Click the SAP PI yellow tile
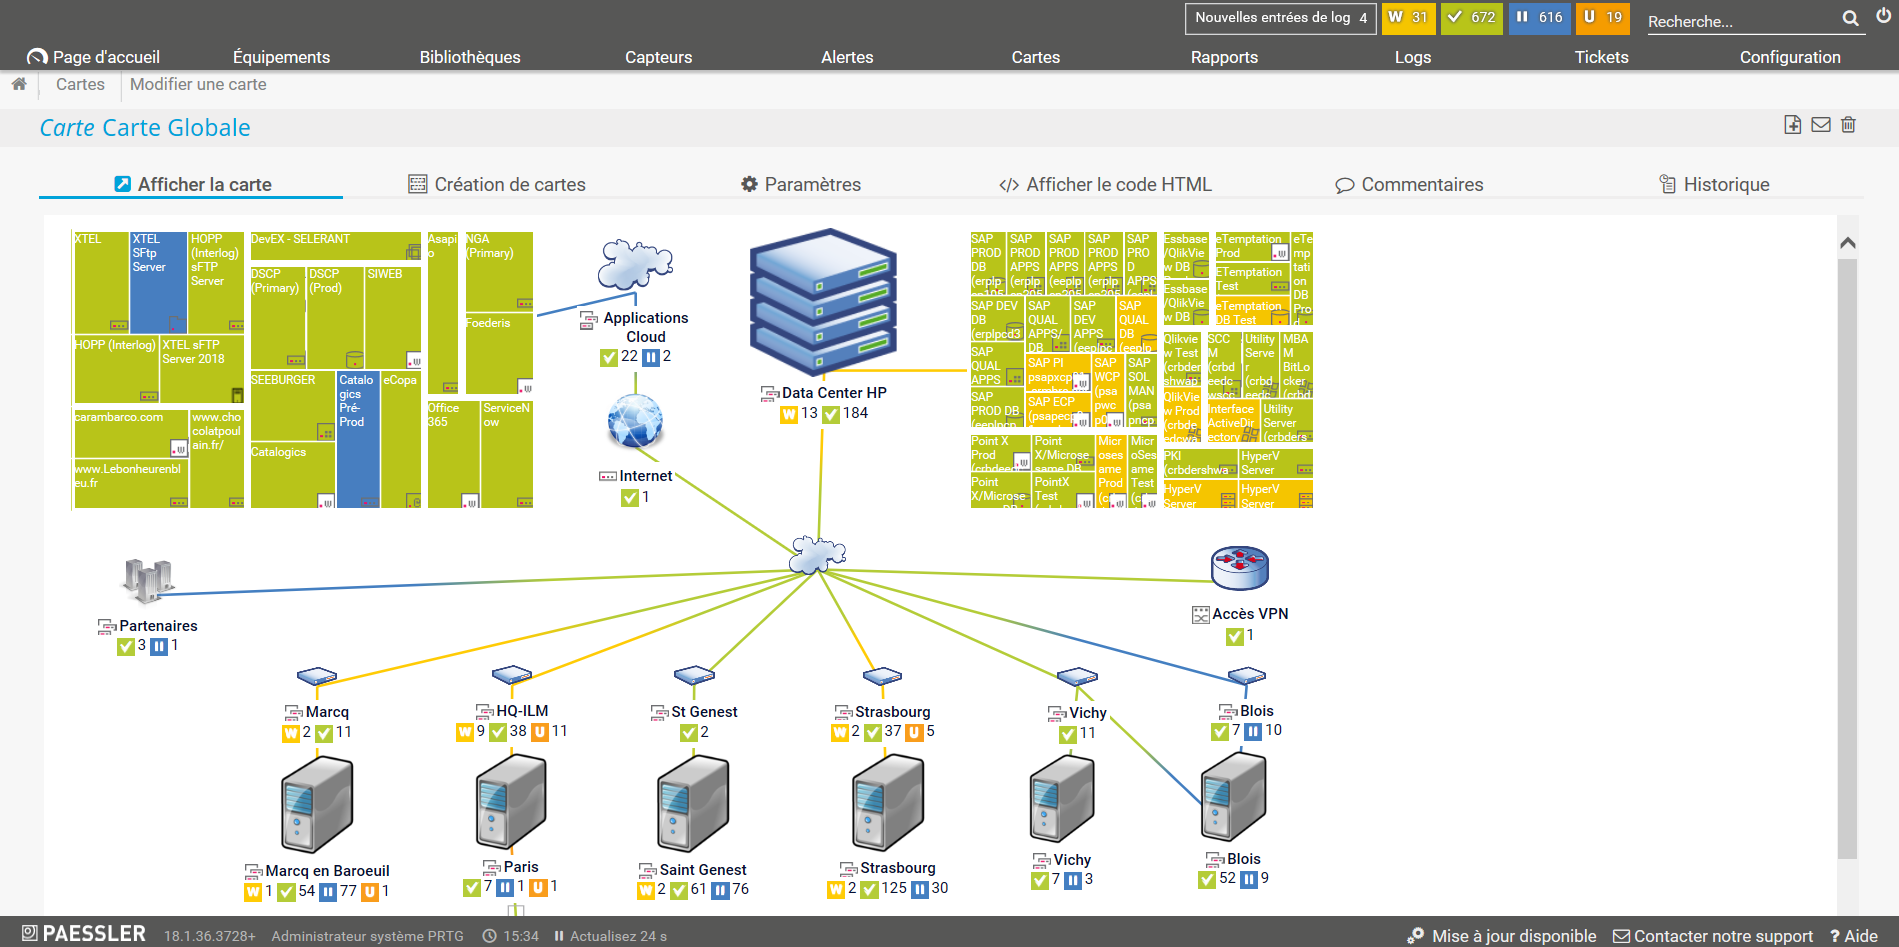The image size is (1899, 947). [1058, 374]
